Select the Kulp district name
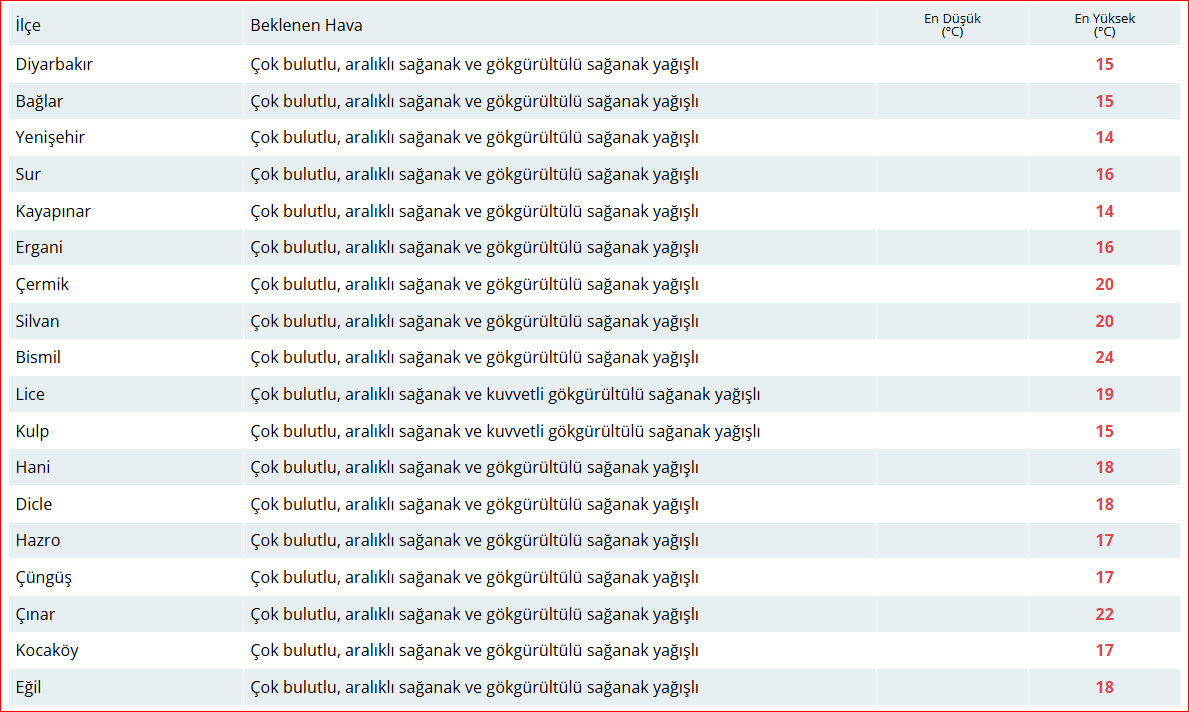Screen dimensions: 1189x712 (32, 431)
